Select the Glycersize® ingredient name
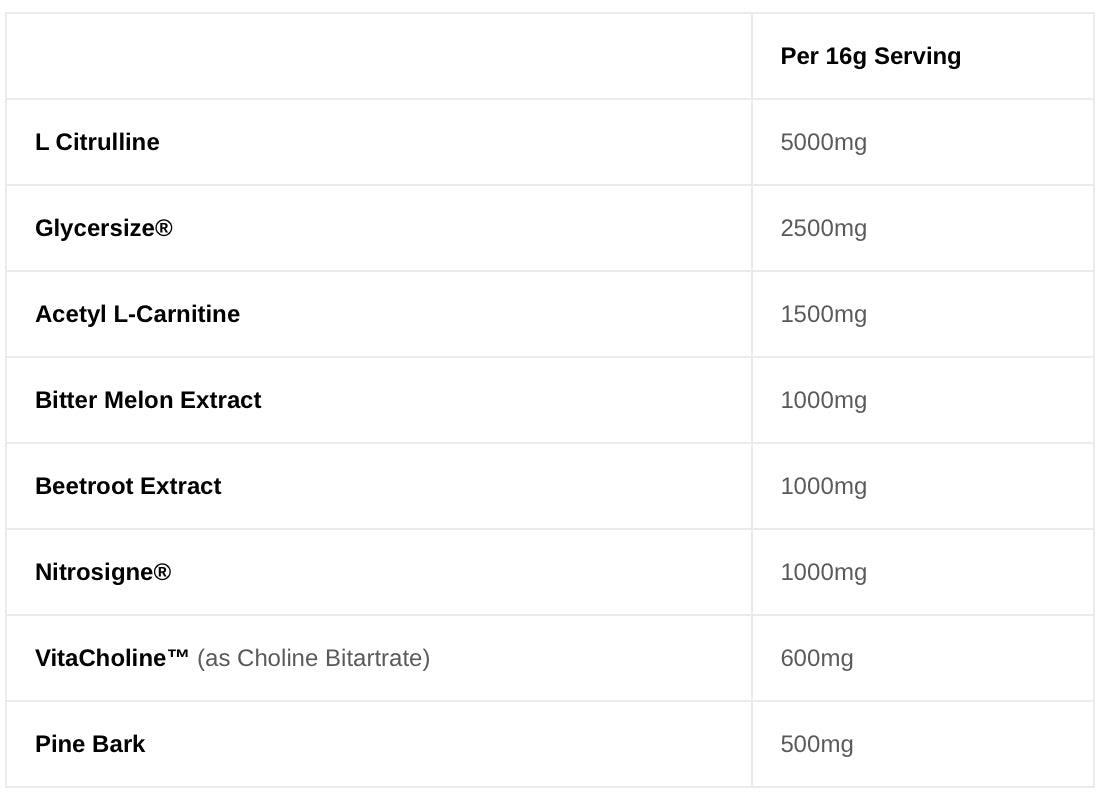 pos(104,228)
